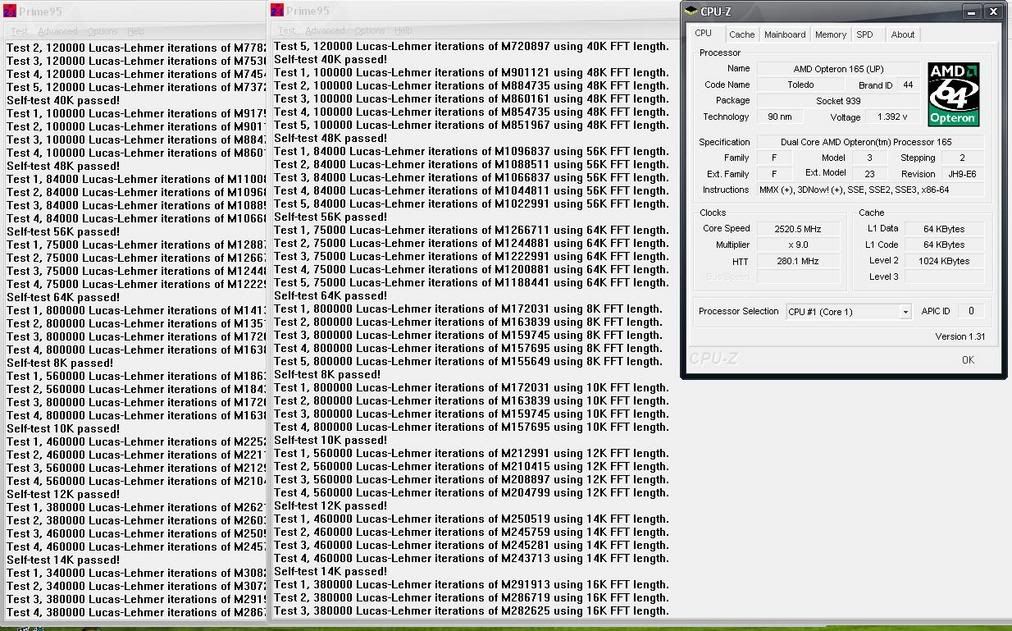Click the M282625 16K FFT test line in right Prime95
Image resolution: width=1012 pixels, height=631 pixels.
[471, 611]
